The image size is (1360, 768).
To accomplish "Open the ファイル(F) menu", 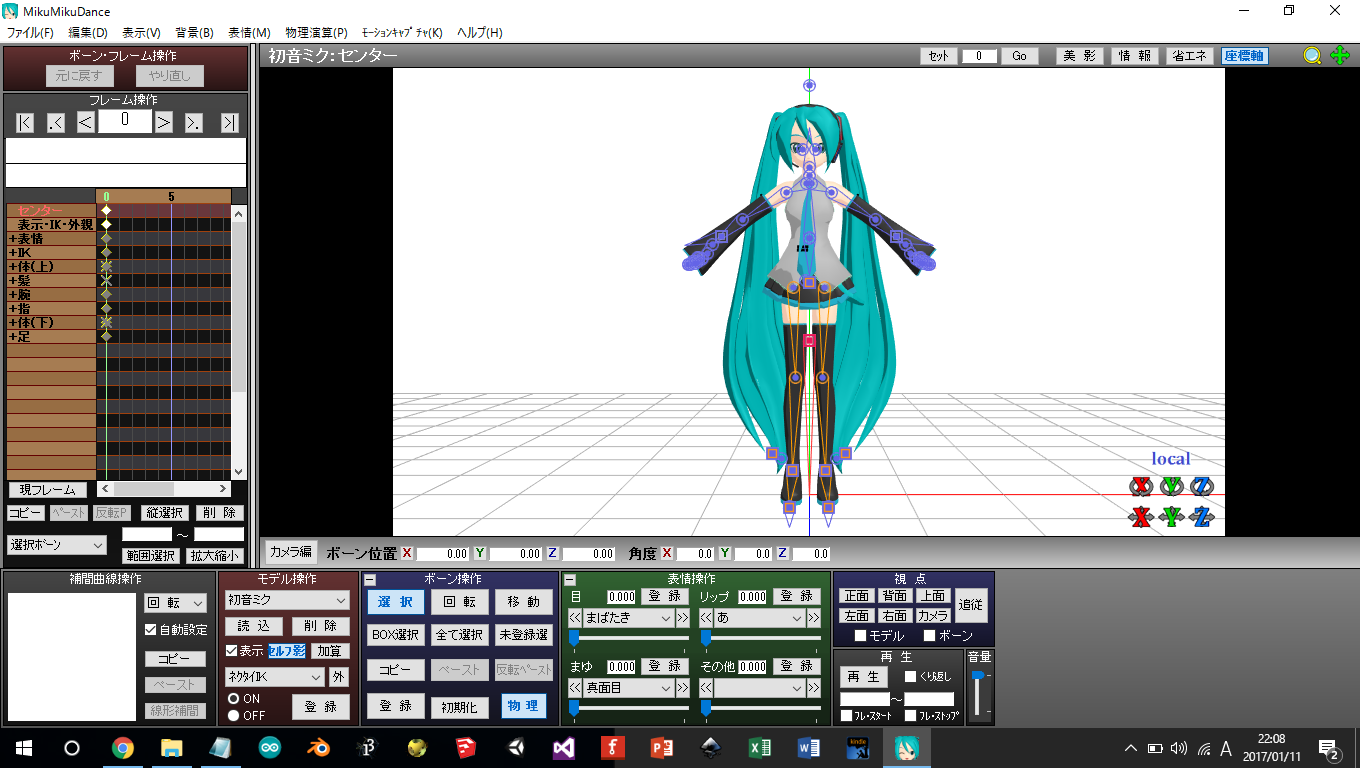I will pos(30,33).
